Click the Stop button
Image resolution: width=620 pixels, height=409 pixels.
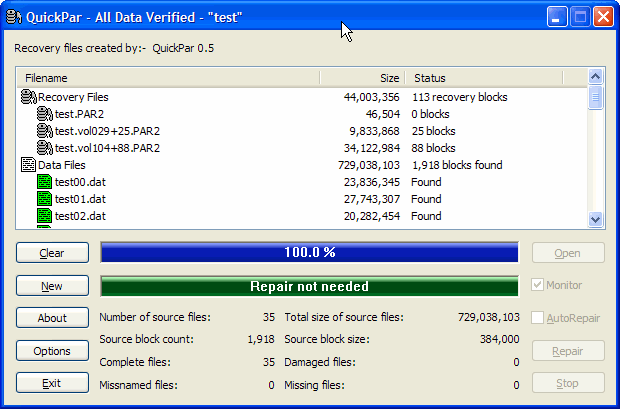pyautogui.click(x=568, y=383)
